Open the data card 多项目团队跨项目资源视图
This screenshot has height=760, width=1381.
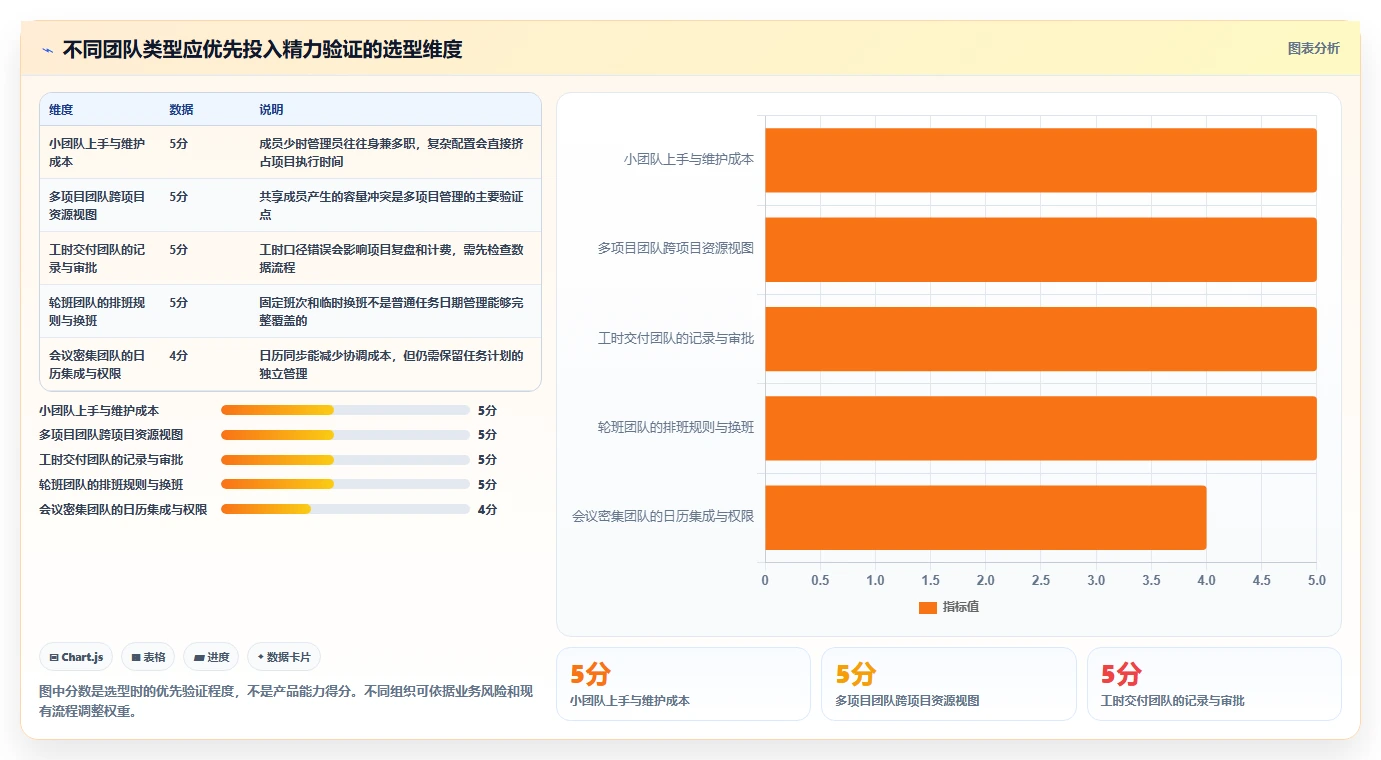pyautogui.click(x=949, y=684)
